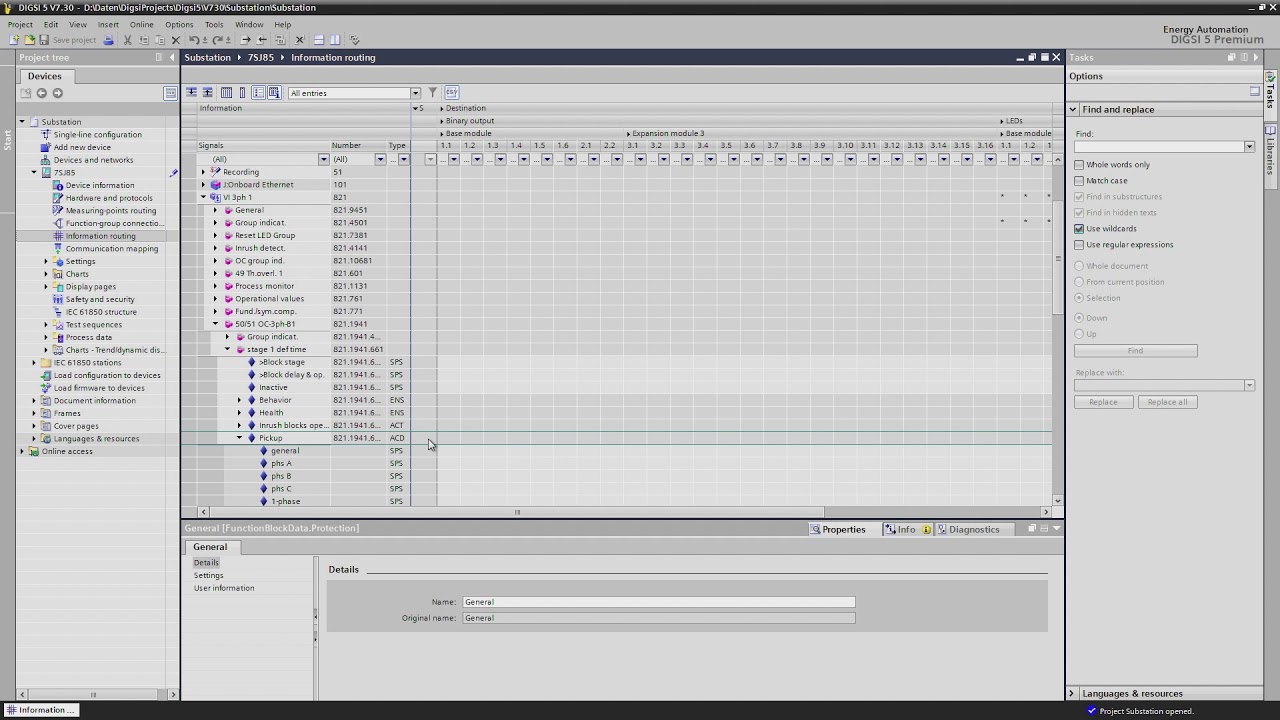
Task: Open Settings in the General properties list
Action: pyautogui.click(x=208, y=575)
